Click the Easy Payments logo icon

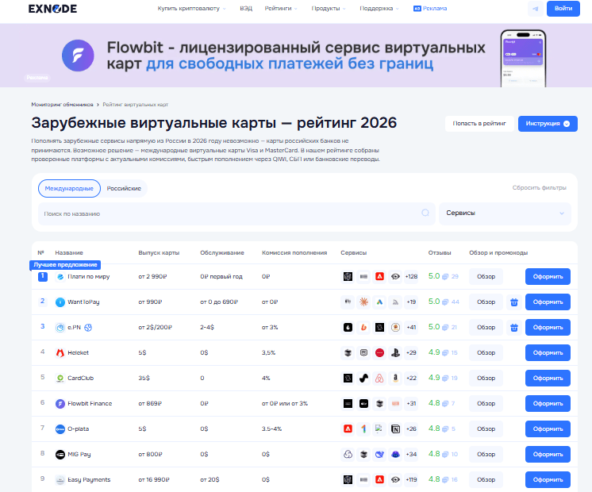(60, 480)
